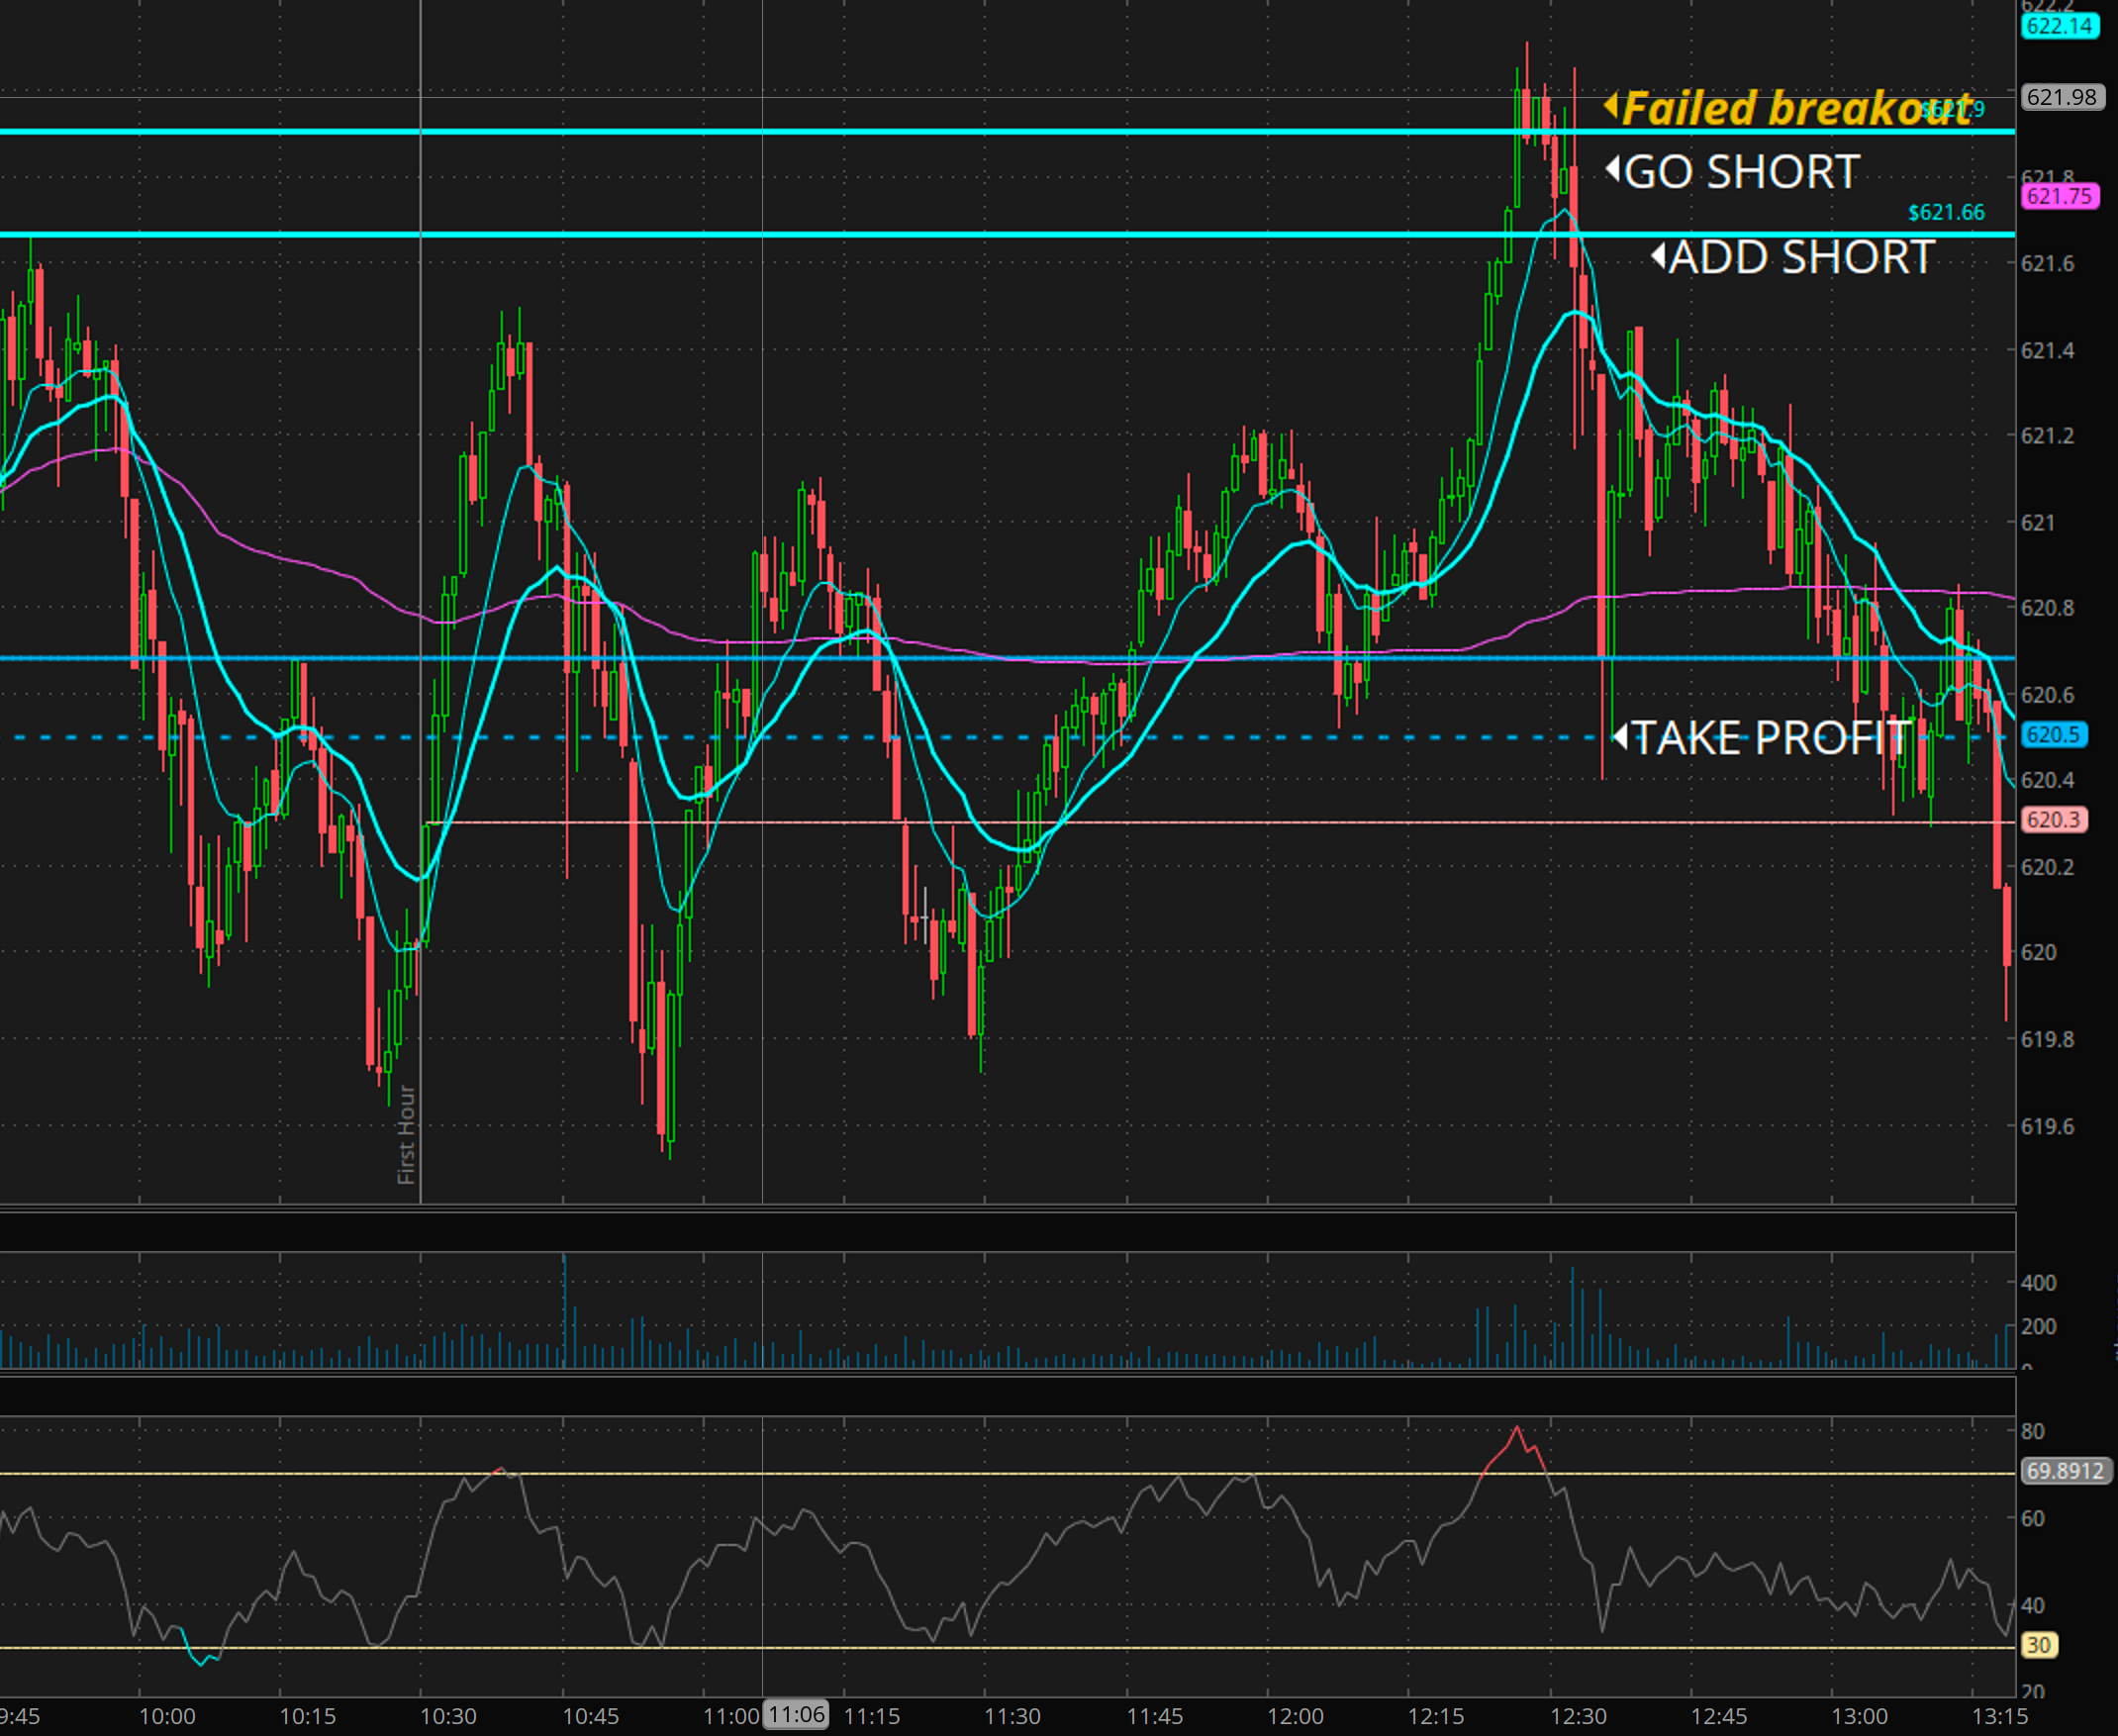The height and width of the screenshot is (1736, 2118).
Task: Click the Failed breakout annotation arrow marker
Action: point(1611,105)
